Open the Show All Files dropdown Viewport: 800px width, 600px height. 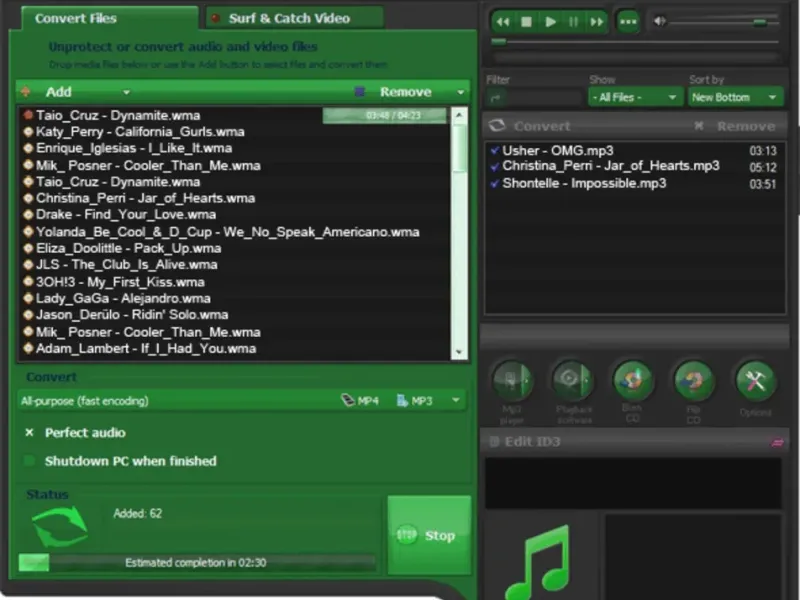635,97
